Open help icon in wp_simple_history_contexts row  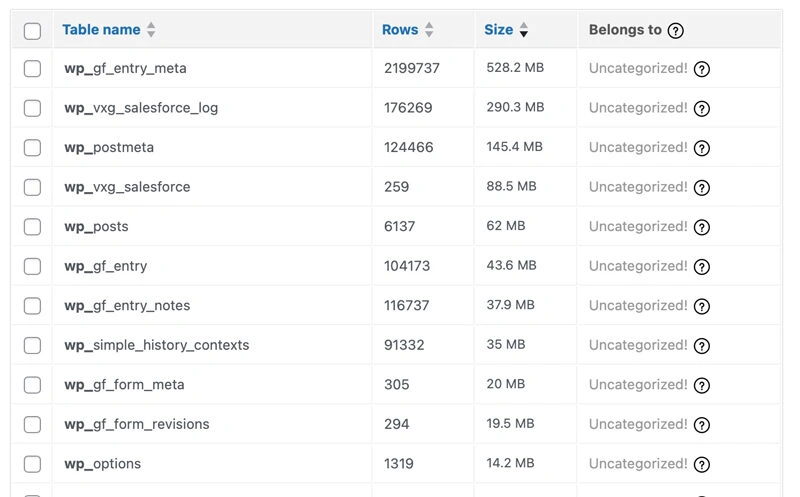702,346
